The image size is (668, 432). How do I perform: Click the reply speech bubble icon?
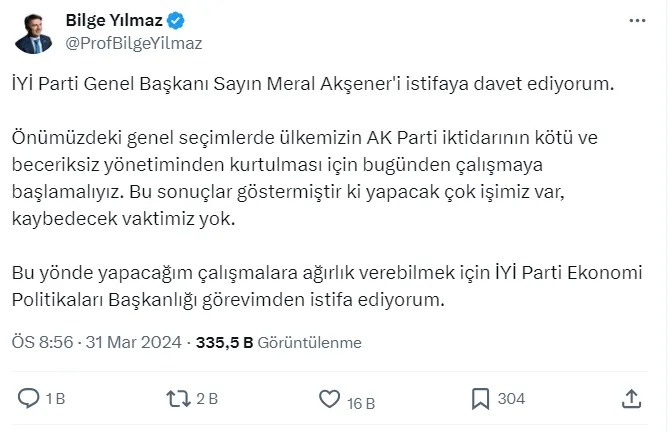click(x=30, y=399)
